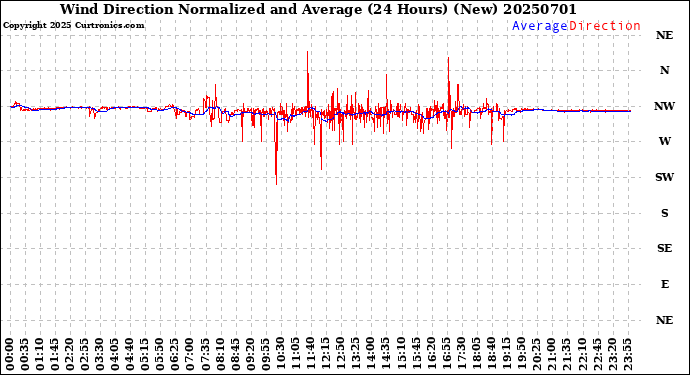Click the 01:45 time axis label
The image size is (690, 375).
coord(55,355)
